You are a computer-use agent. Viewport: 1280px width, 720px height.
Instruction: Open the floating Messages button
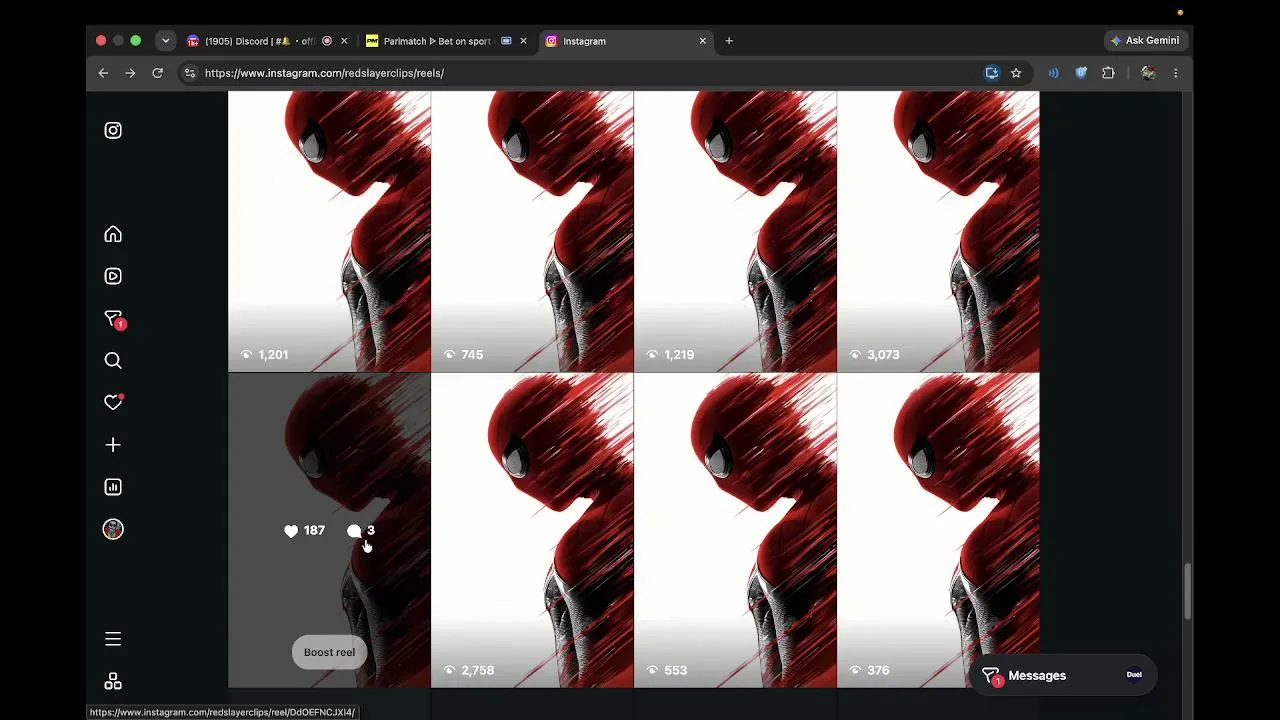(x=1064, y=676)
